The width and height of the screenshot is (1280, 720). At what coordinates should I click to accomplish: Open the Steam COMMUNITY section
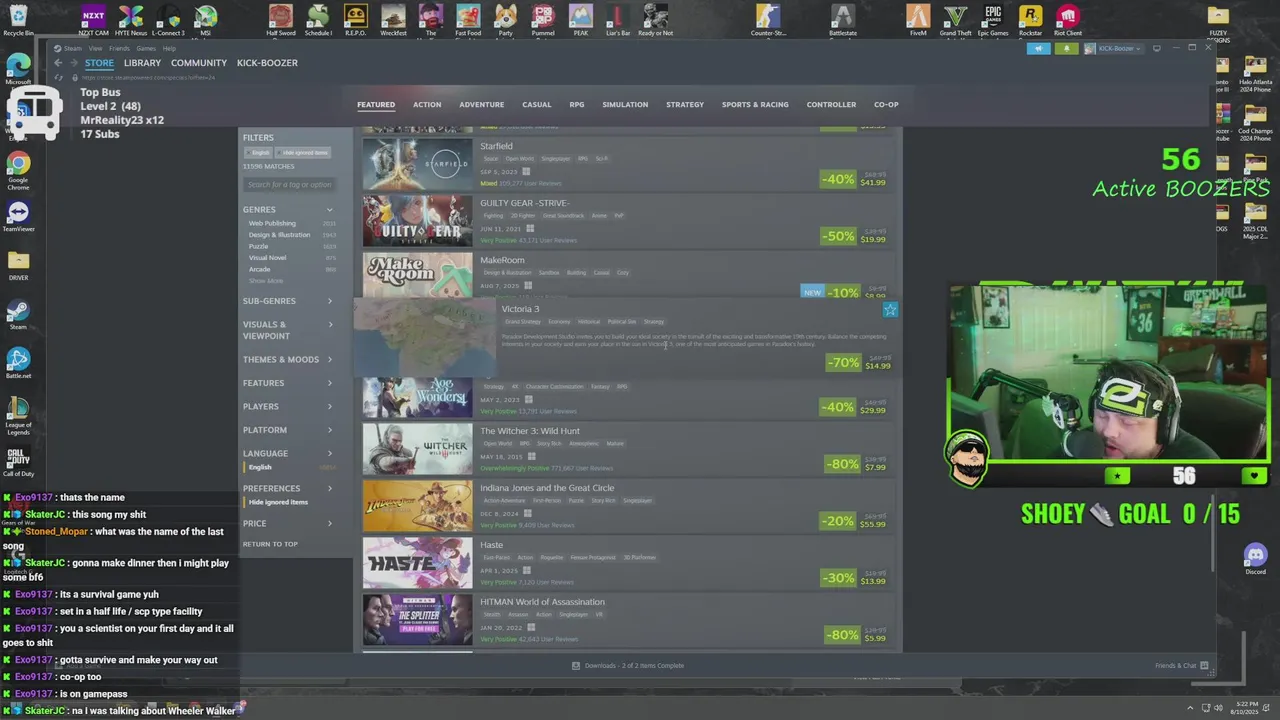coord(199,62)
